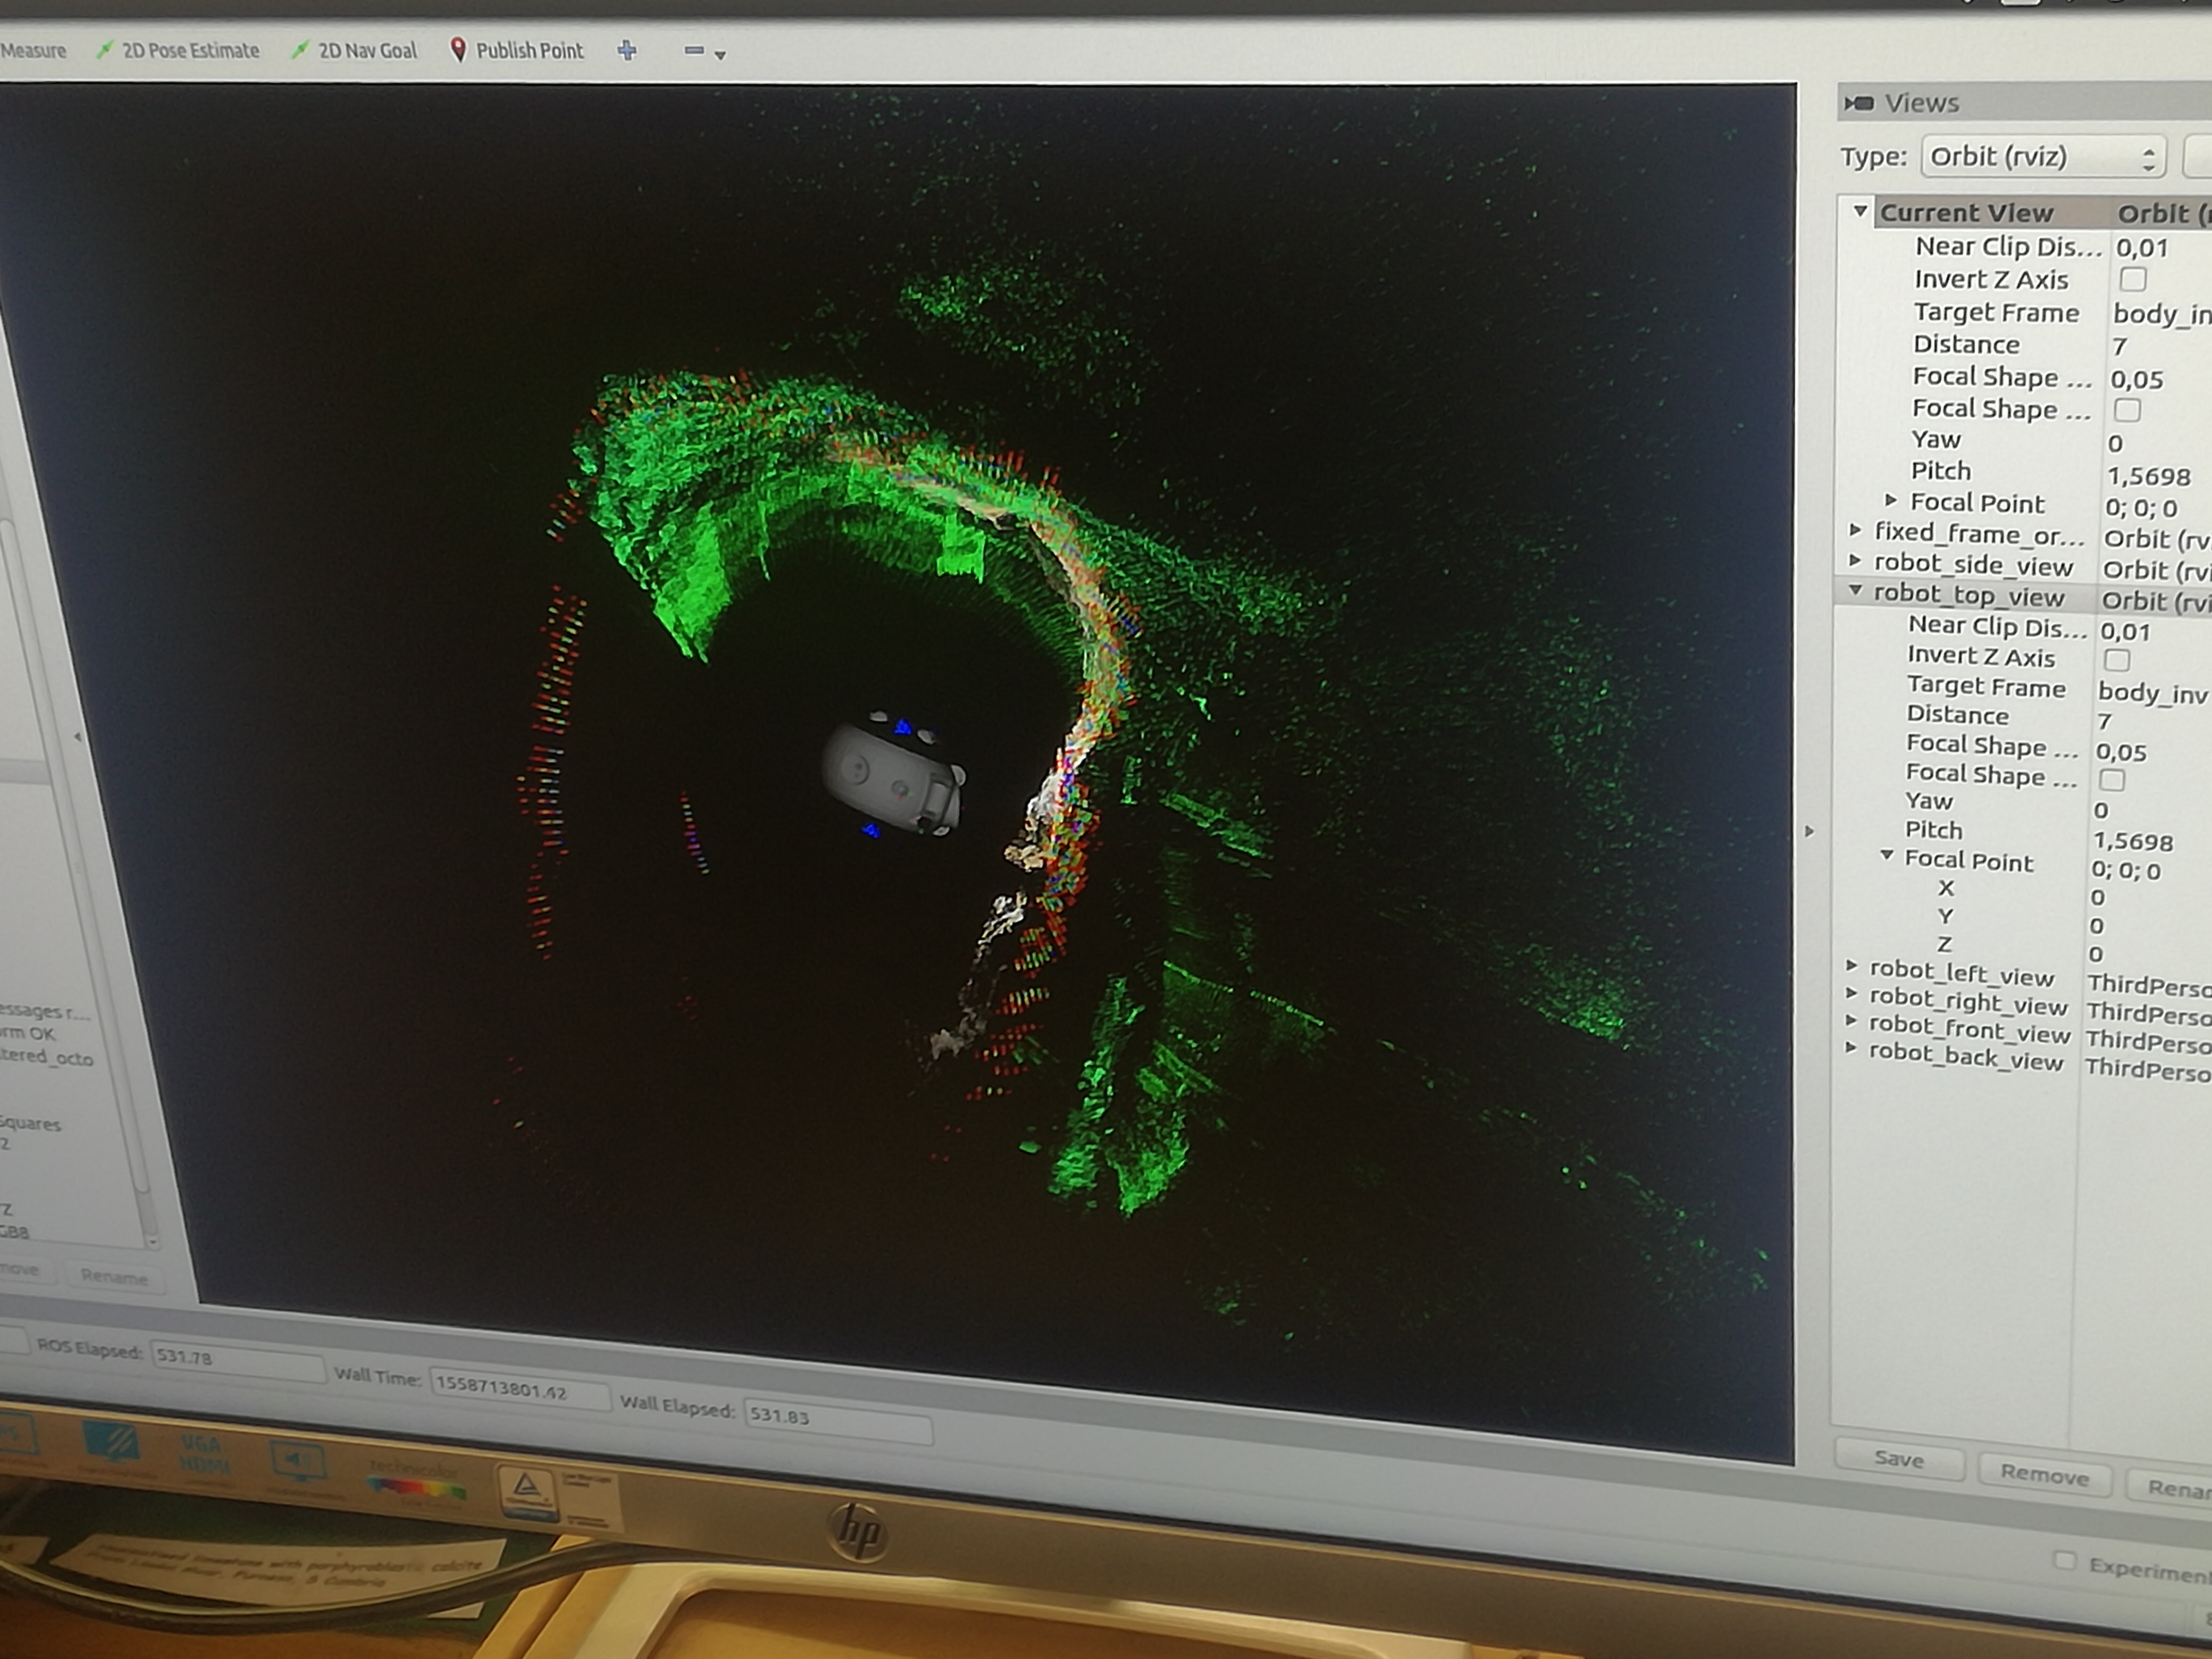The height and width of the screenshot is (1659, 2212).
Task: Toggle Invert Z Axis under Current View
Action: point(2132,279)
